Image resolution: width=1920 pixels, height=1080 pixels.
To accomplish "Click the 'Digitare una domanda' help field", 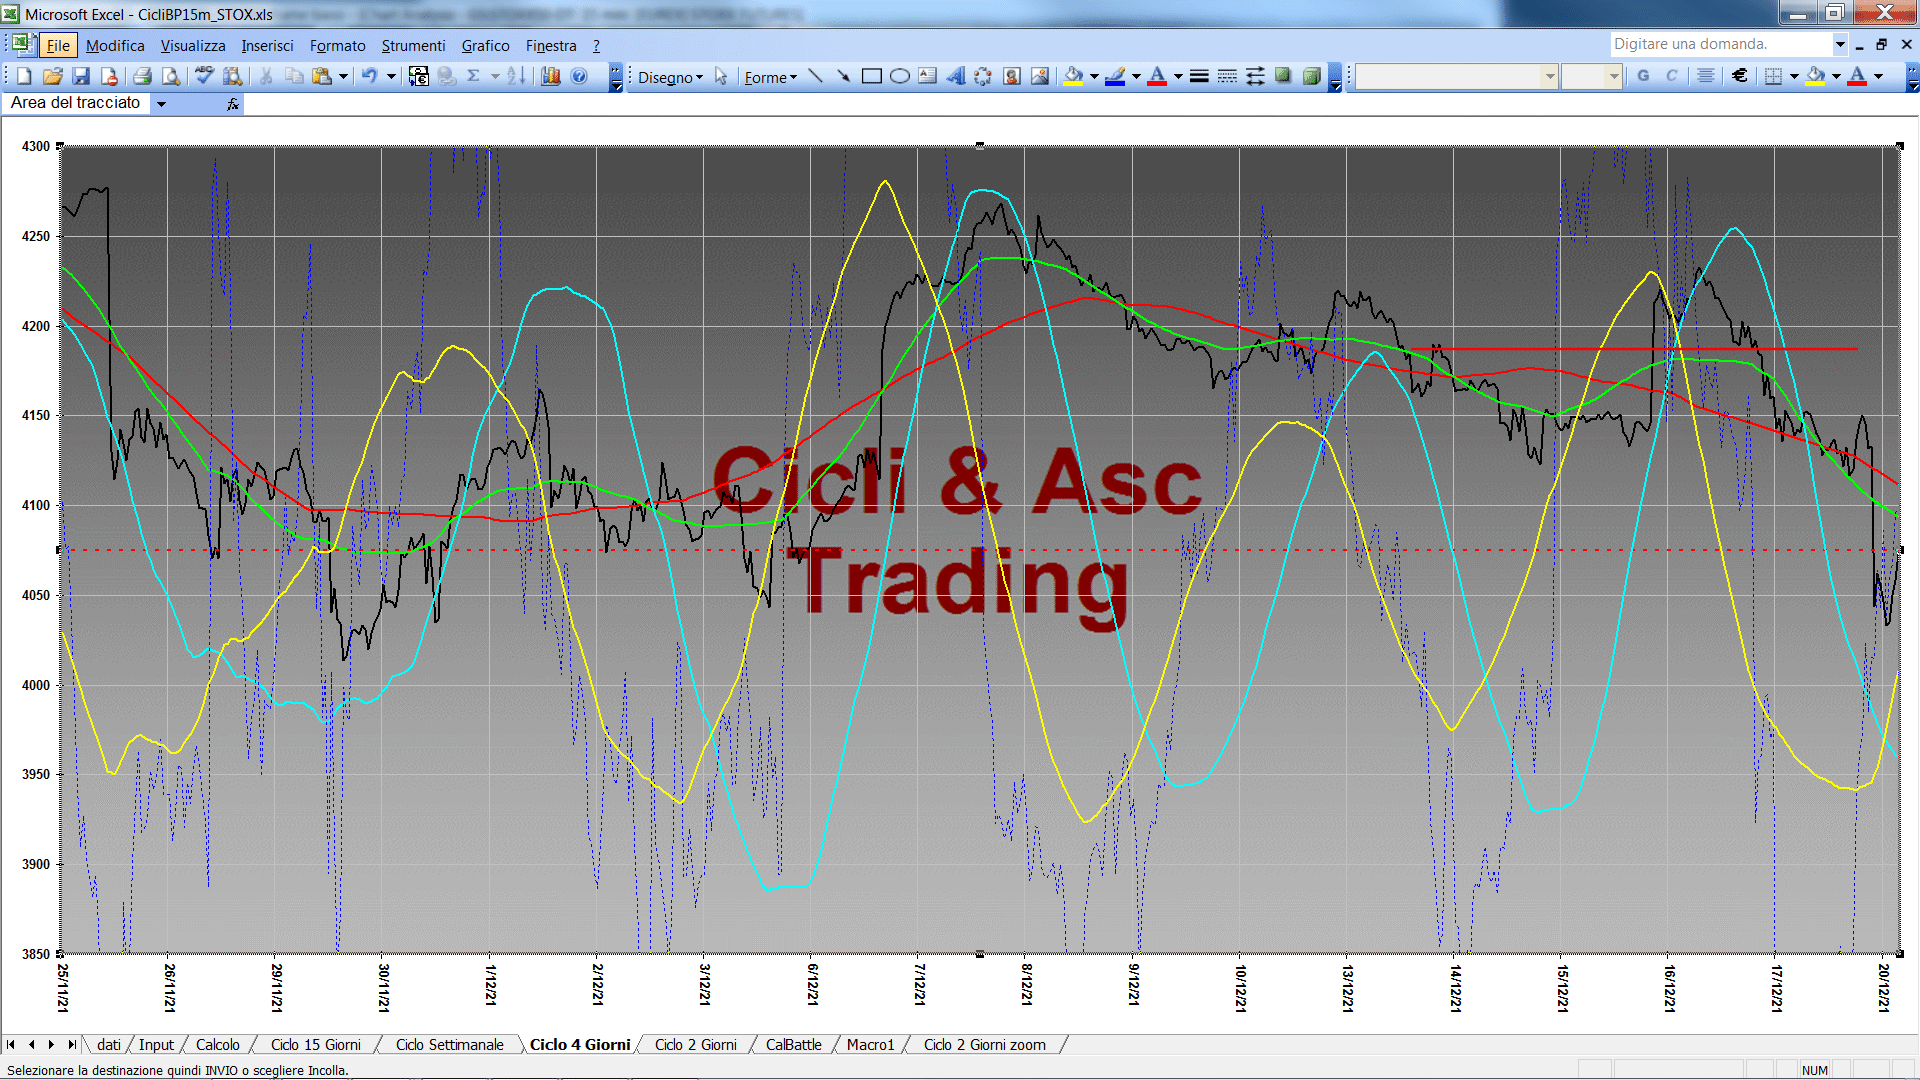I will [1720, 44].
